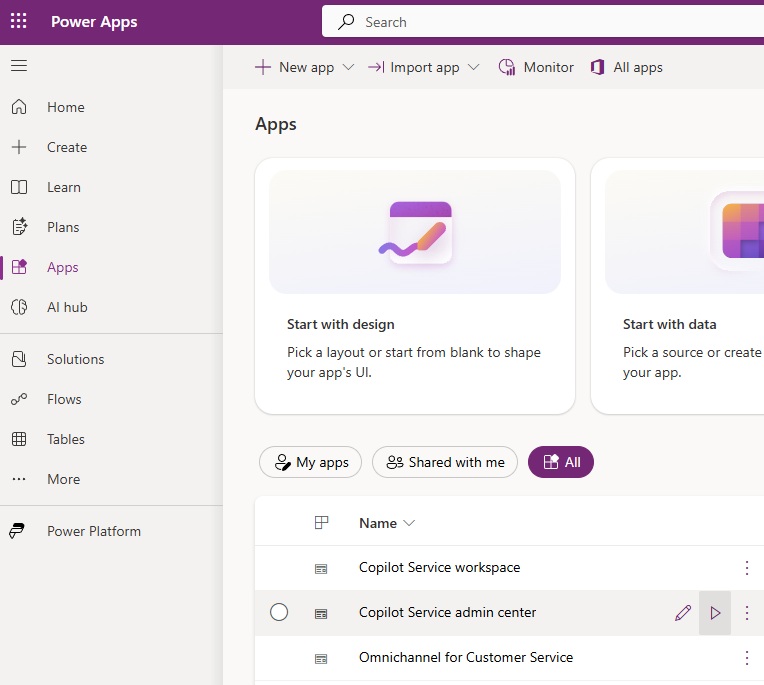Click the app type column header icon
The image size is (764, 685).
click(x=321, y=523)
